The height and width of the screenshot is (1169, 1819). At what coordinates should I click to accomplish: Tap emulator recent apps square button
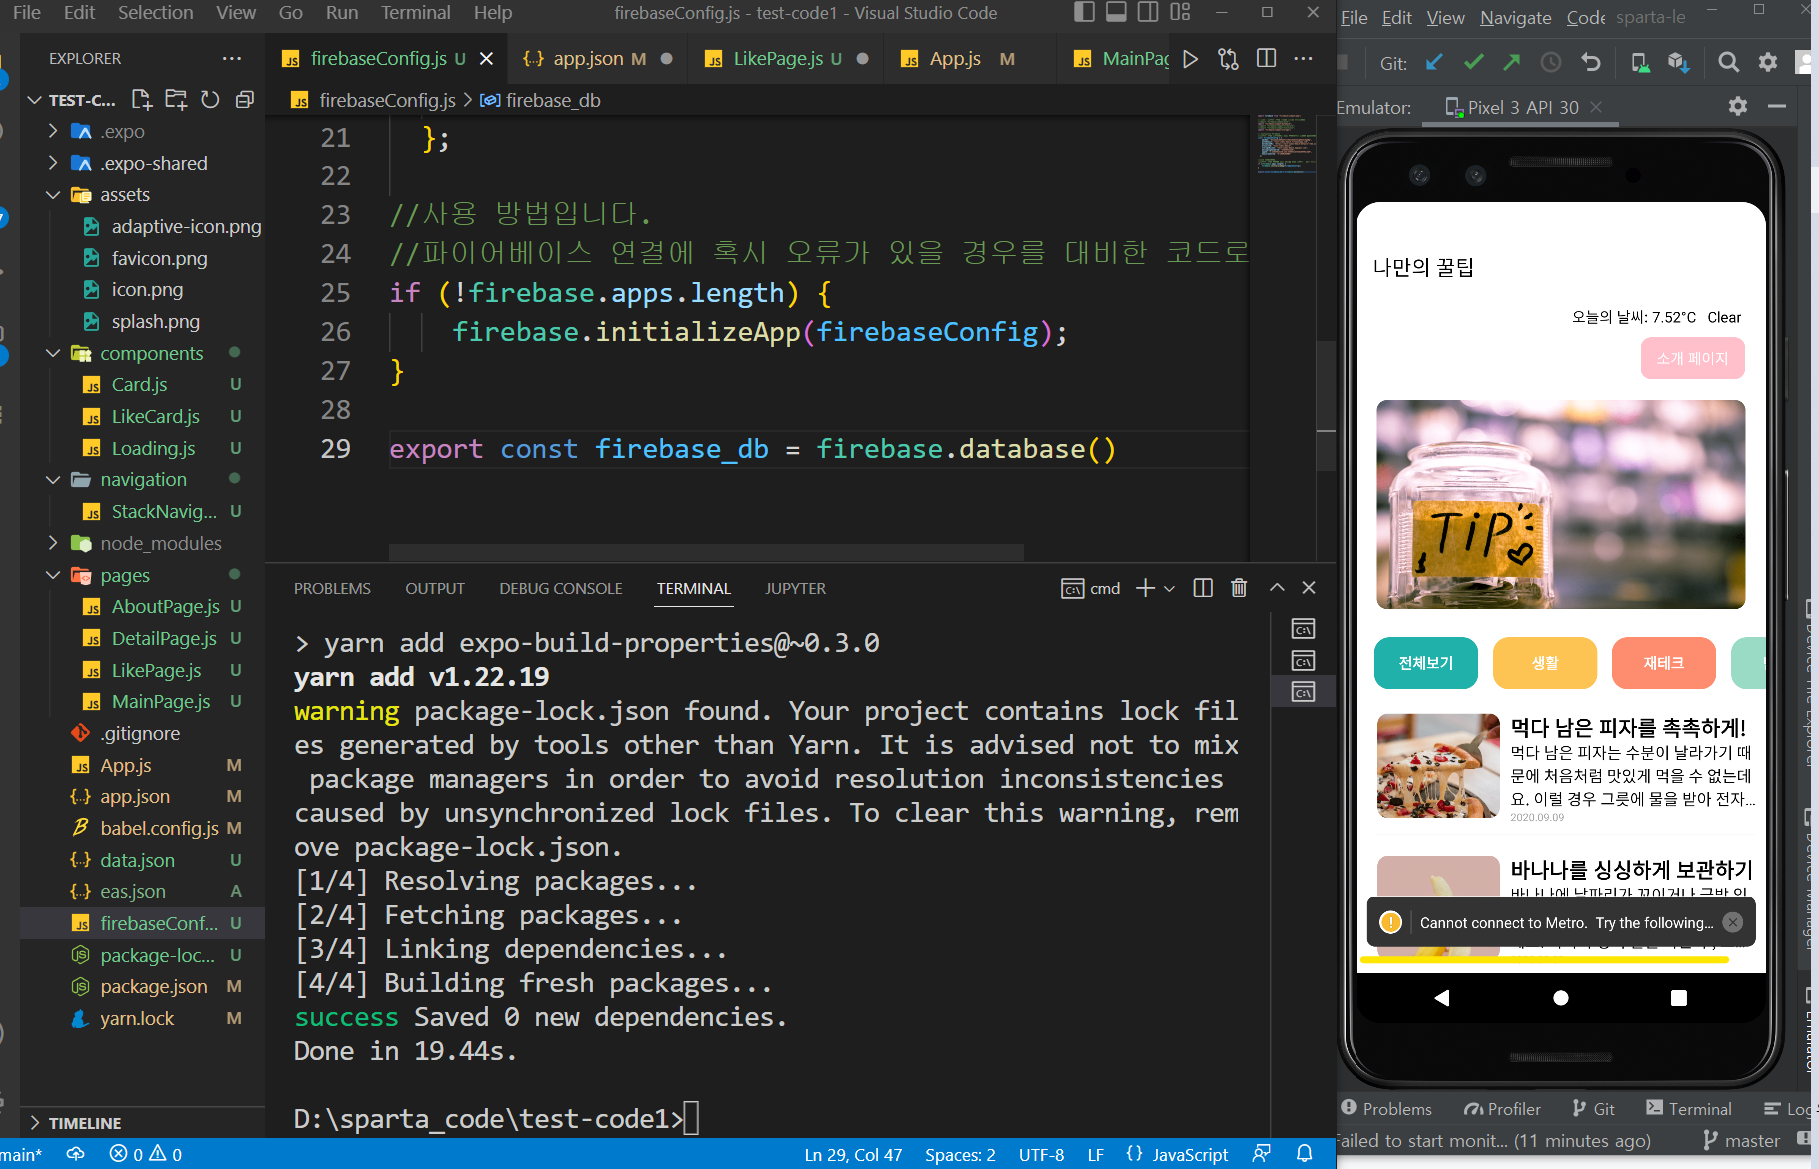1679,997
